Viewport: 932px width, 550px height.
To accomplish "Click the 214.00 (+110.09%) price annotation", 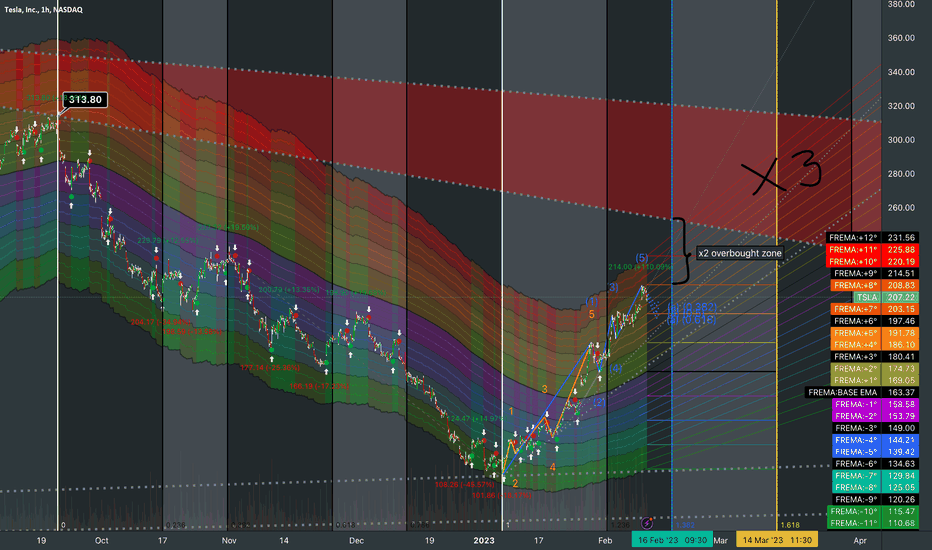I will 640,267.
